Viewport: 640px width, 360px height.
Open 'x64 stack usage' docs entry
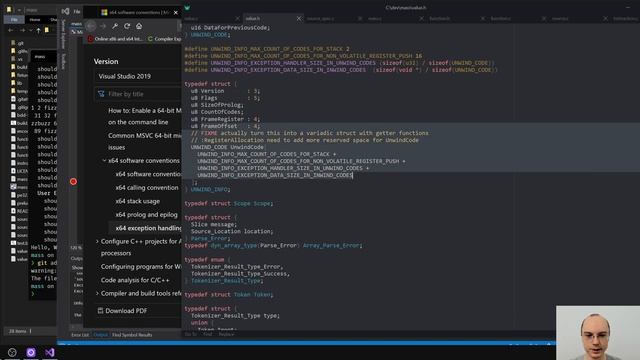coord(138,201)
